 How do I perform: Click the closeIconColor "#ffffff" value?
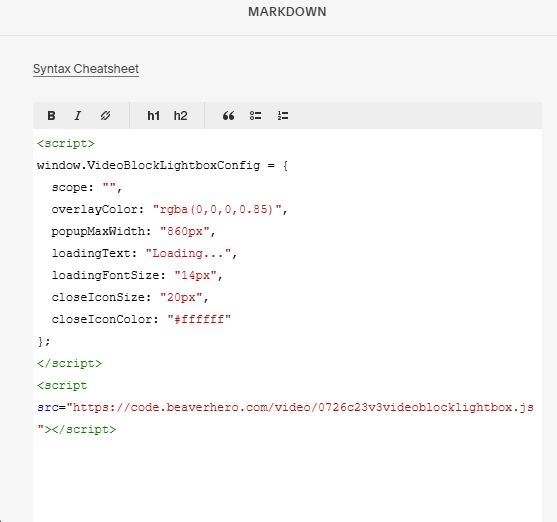pos(199,319)
